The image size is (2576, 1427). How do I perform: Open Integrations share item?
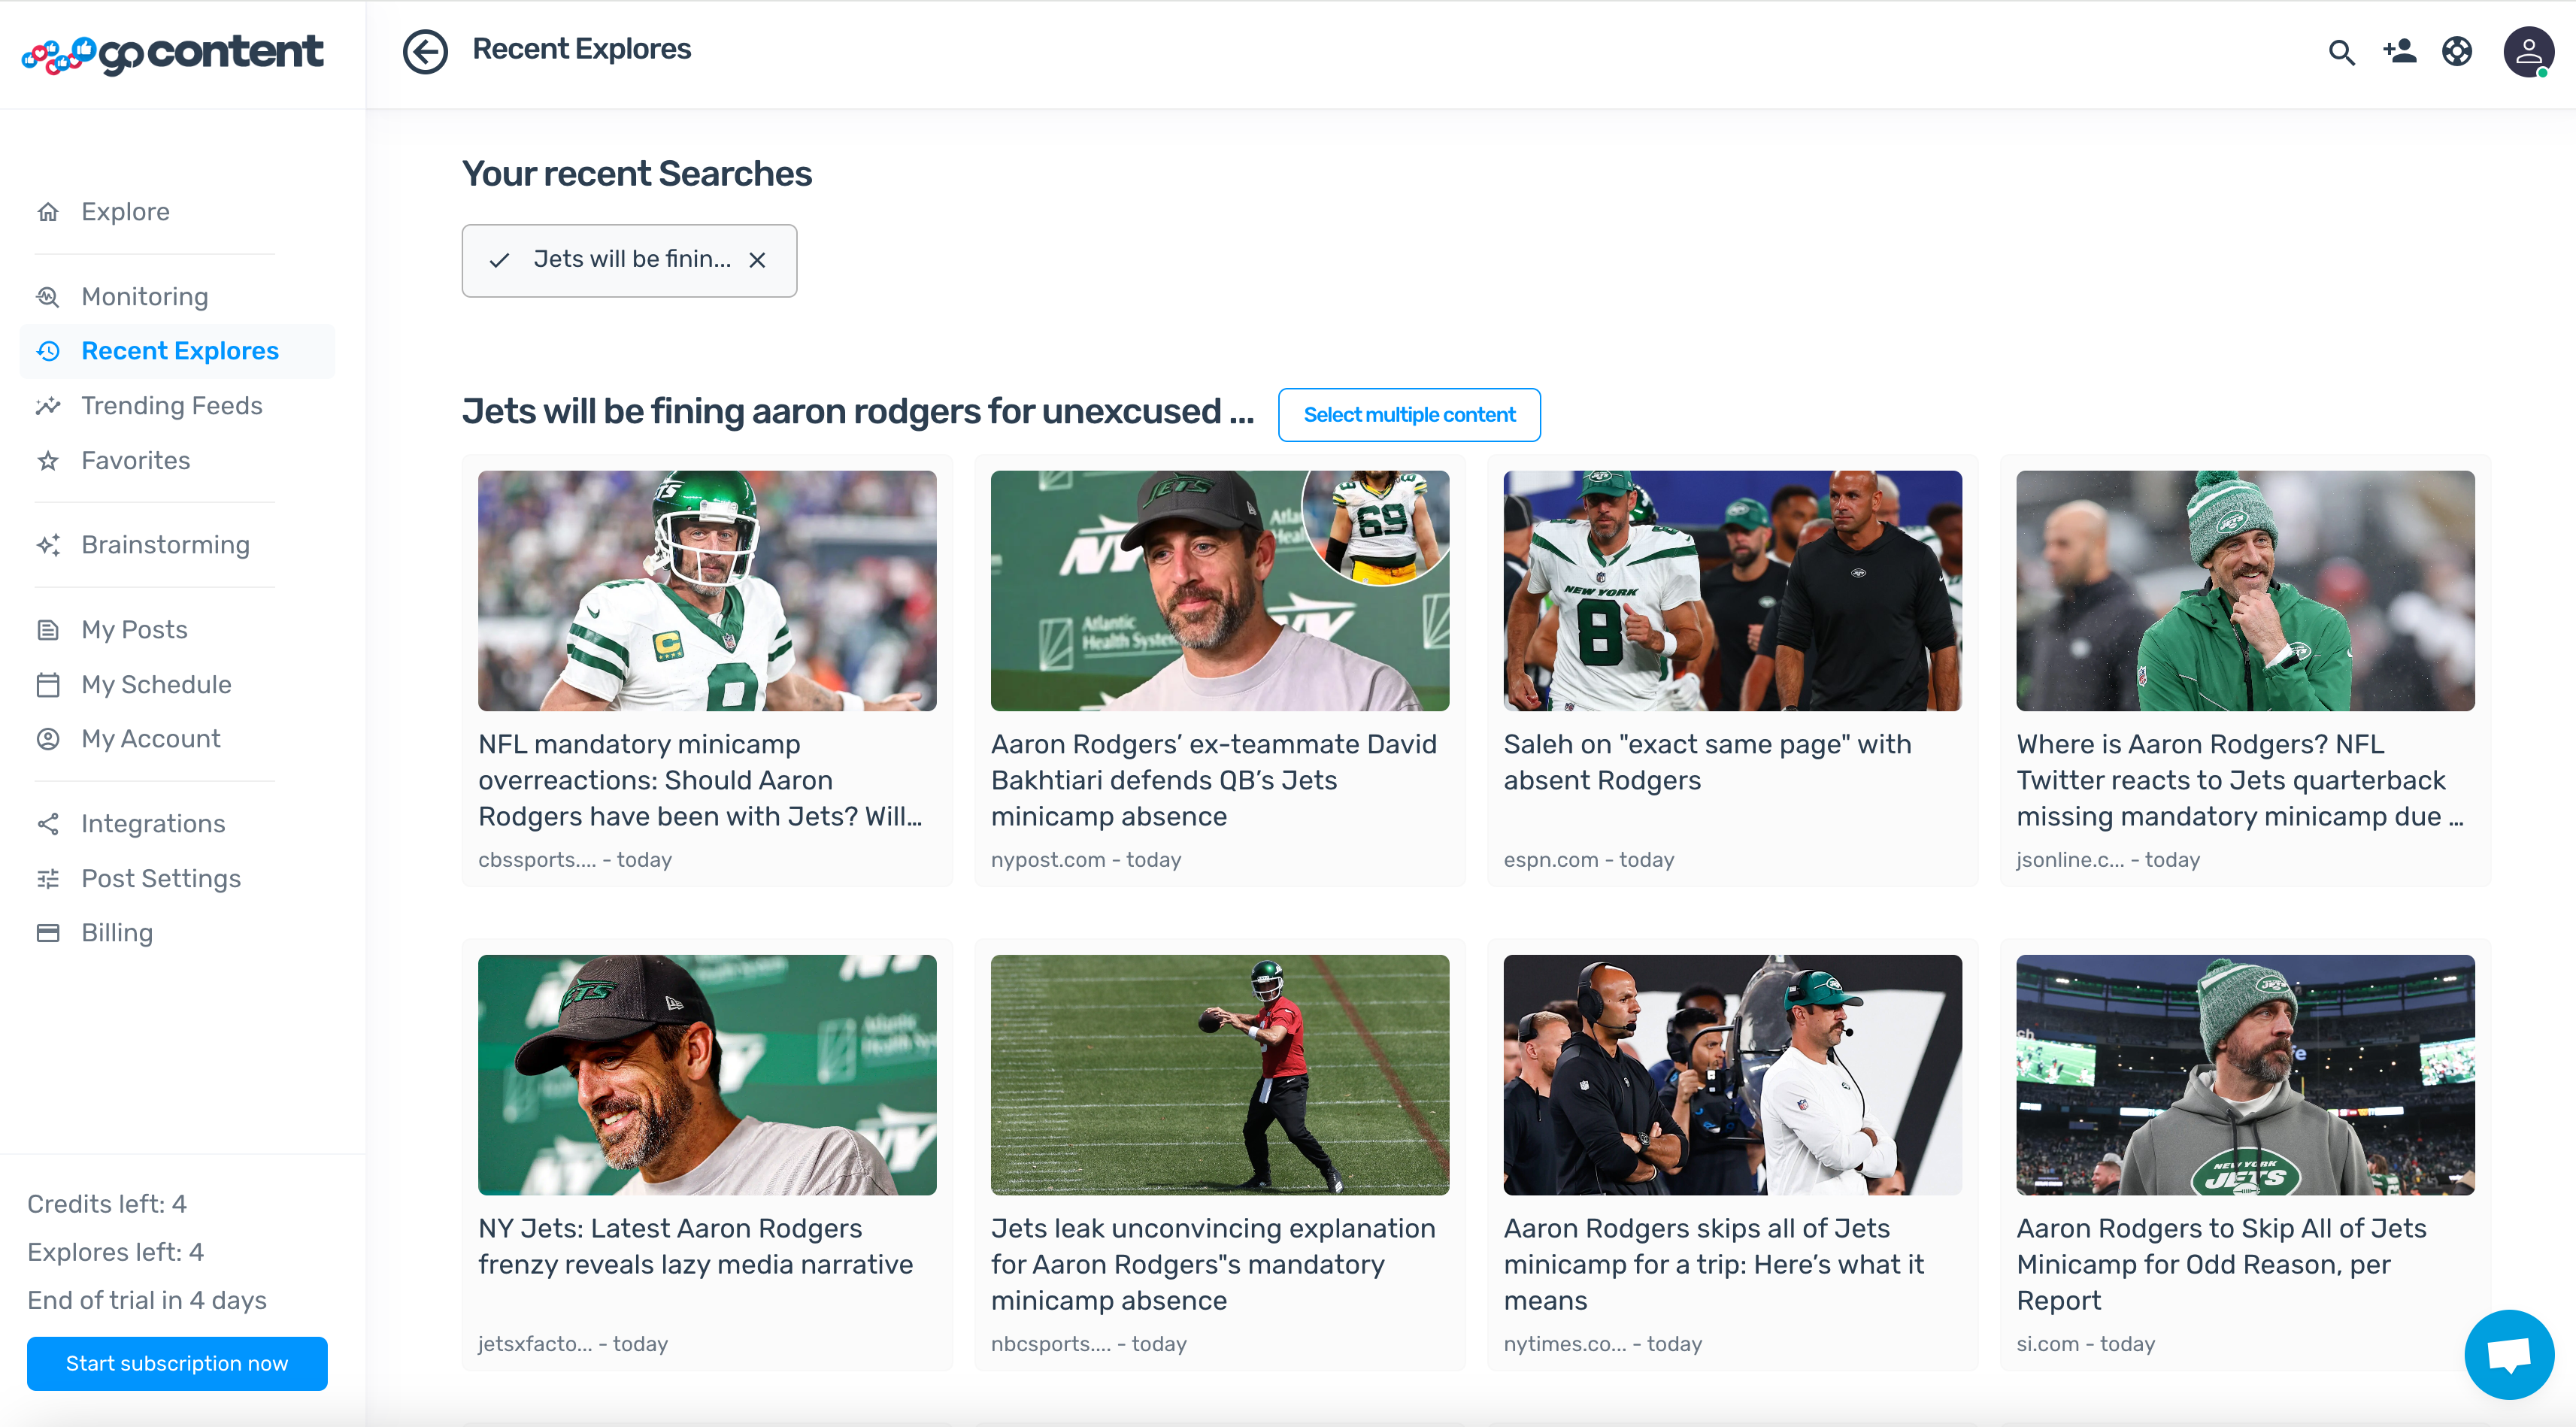(x=153, y=824)
